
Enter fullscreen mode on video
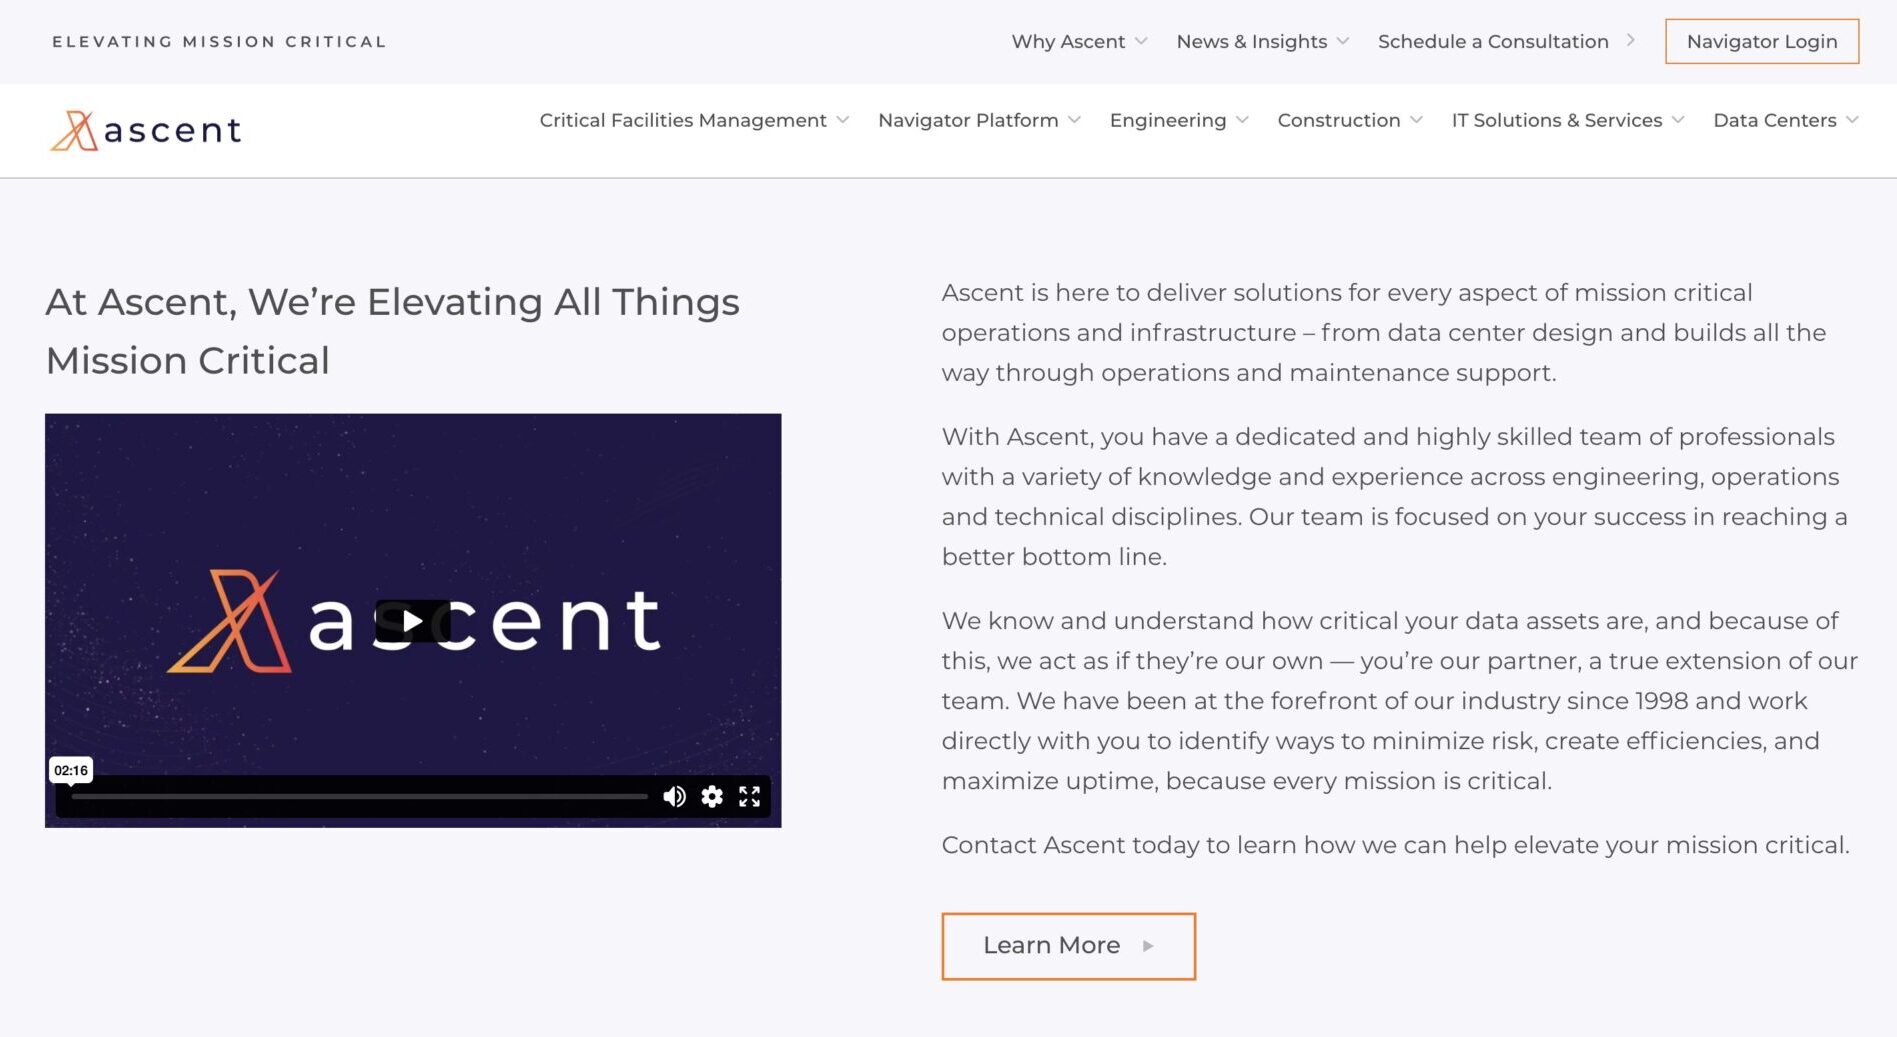click(749, 796)
